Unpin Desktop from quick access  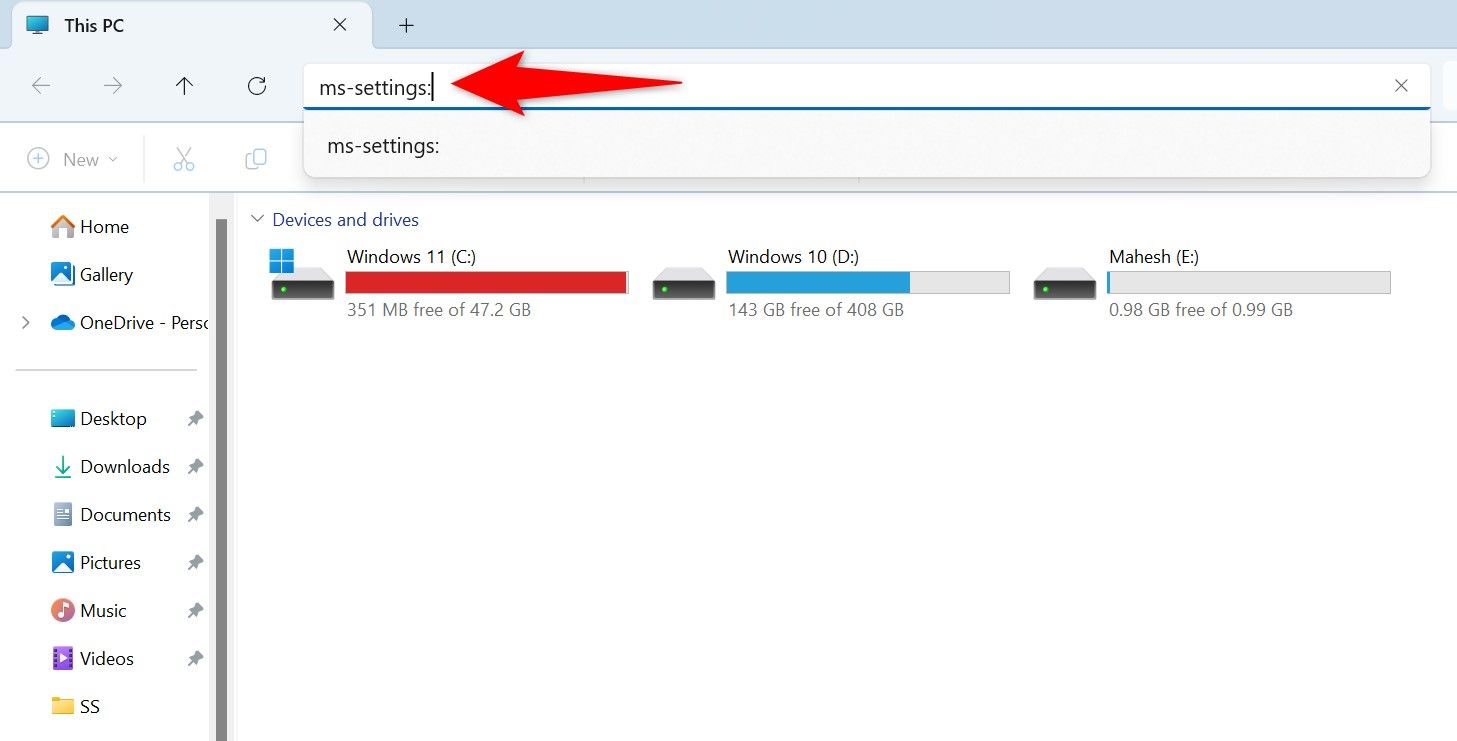pos(195,419)
